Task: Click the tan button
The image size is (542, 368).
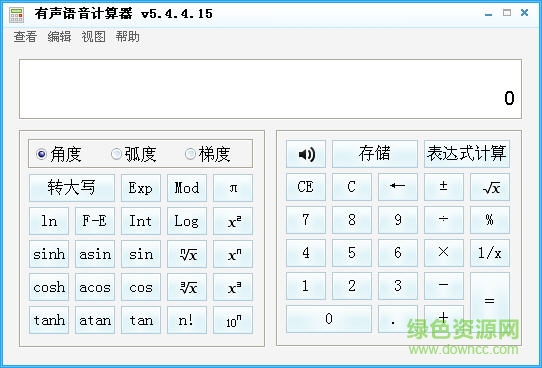Action: (x=141, y=320)
